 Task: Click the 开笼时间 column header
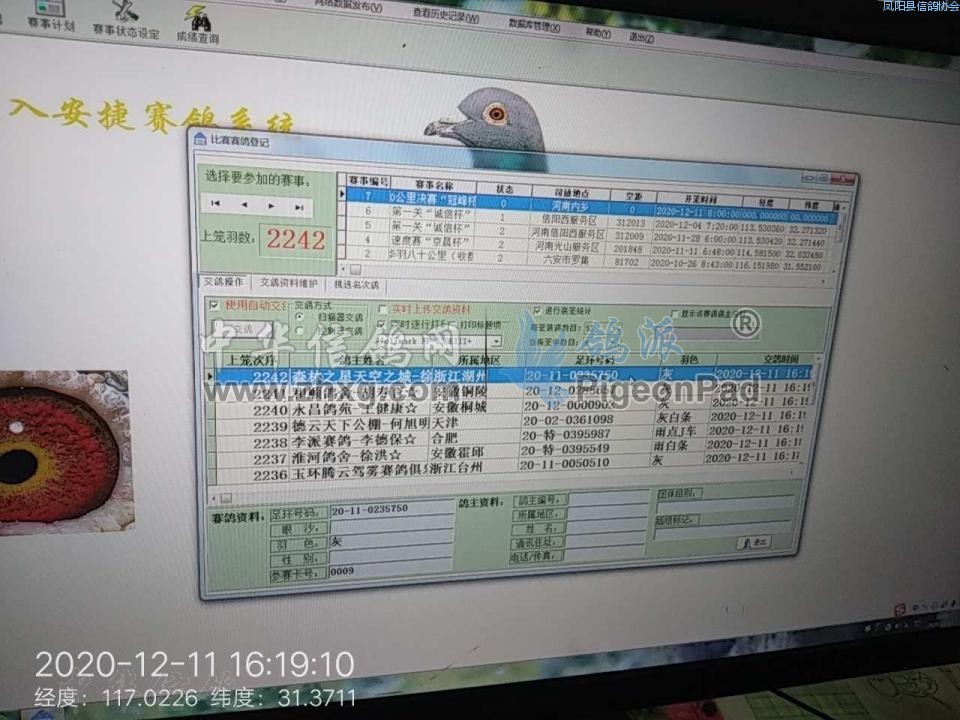coord(699,198)
